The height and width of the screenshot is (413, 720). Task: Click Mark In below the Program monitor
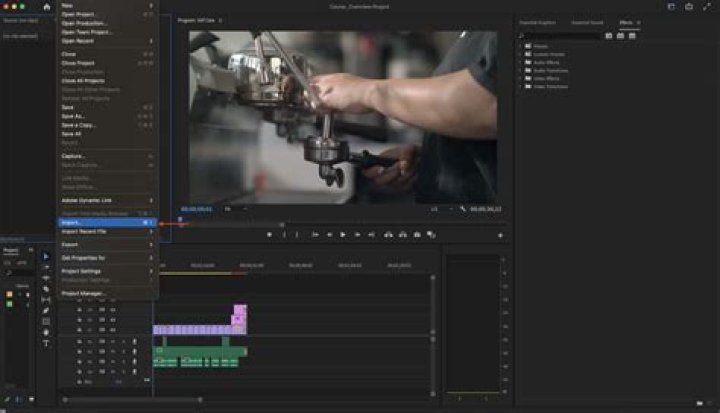(284, 235)
